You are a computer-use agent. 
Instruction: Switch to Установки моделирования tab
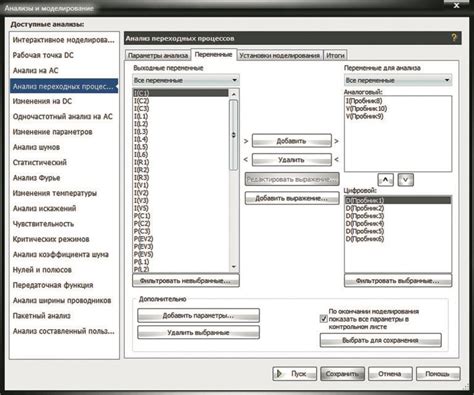click(x=280, y=56)
